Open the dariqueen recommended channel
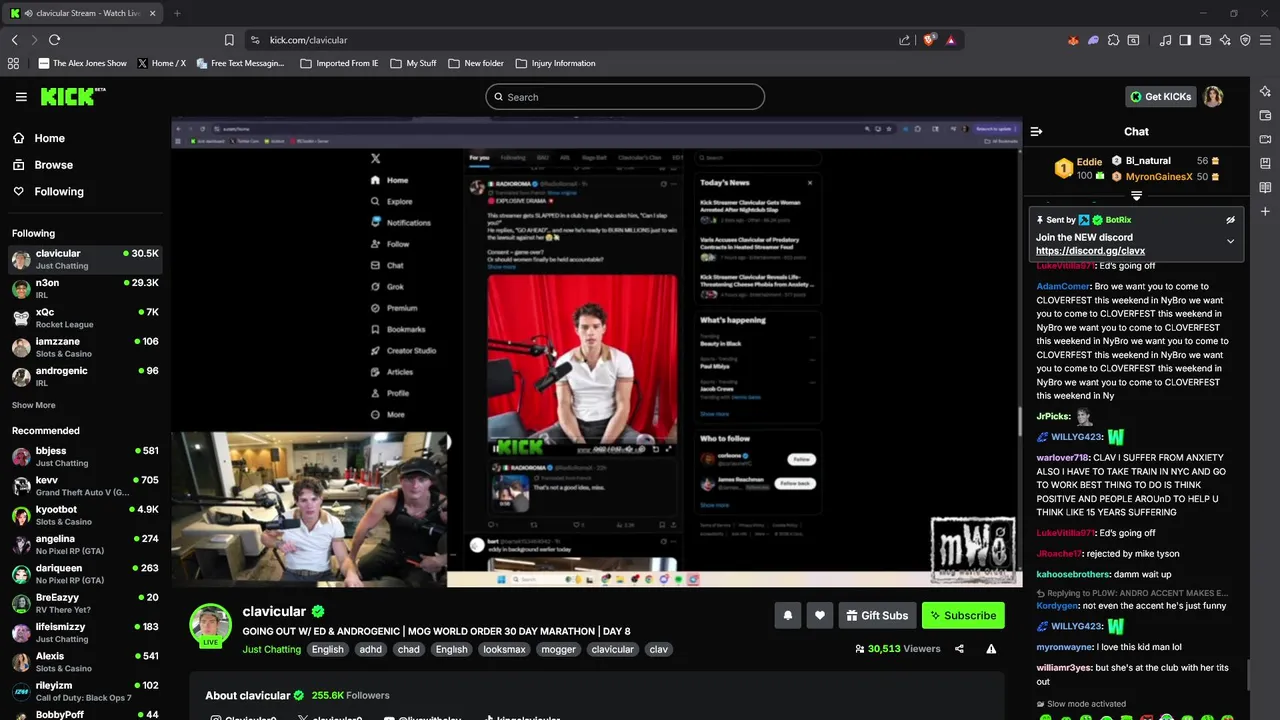Viewport: 1280px width, 720px height. tap(85, 574)
